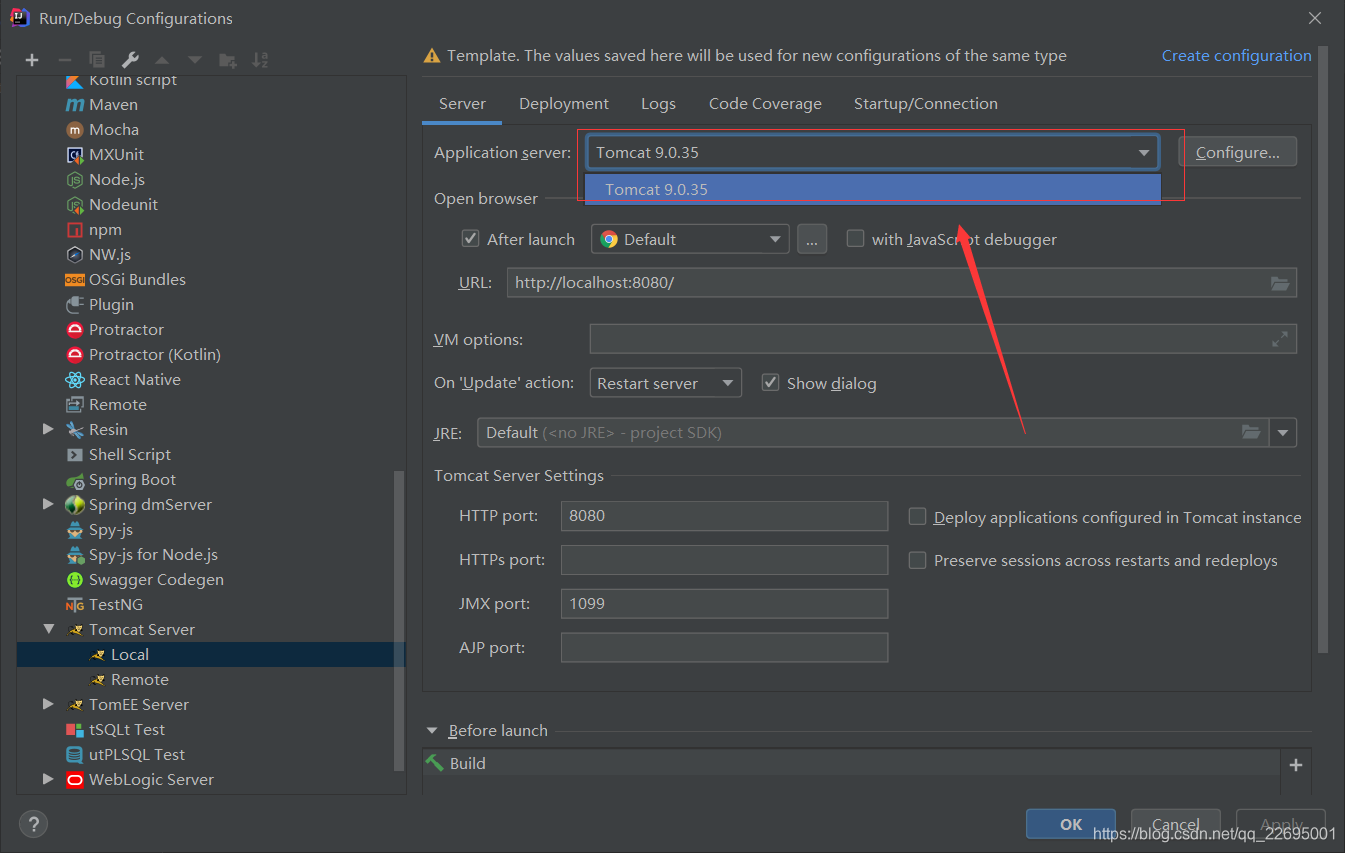
Task: Select the Spring Boot template icon
Action: point(75,480)
